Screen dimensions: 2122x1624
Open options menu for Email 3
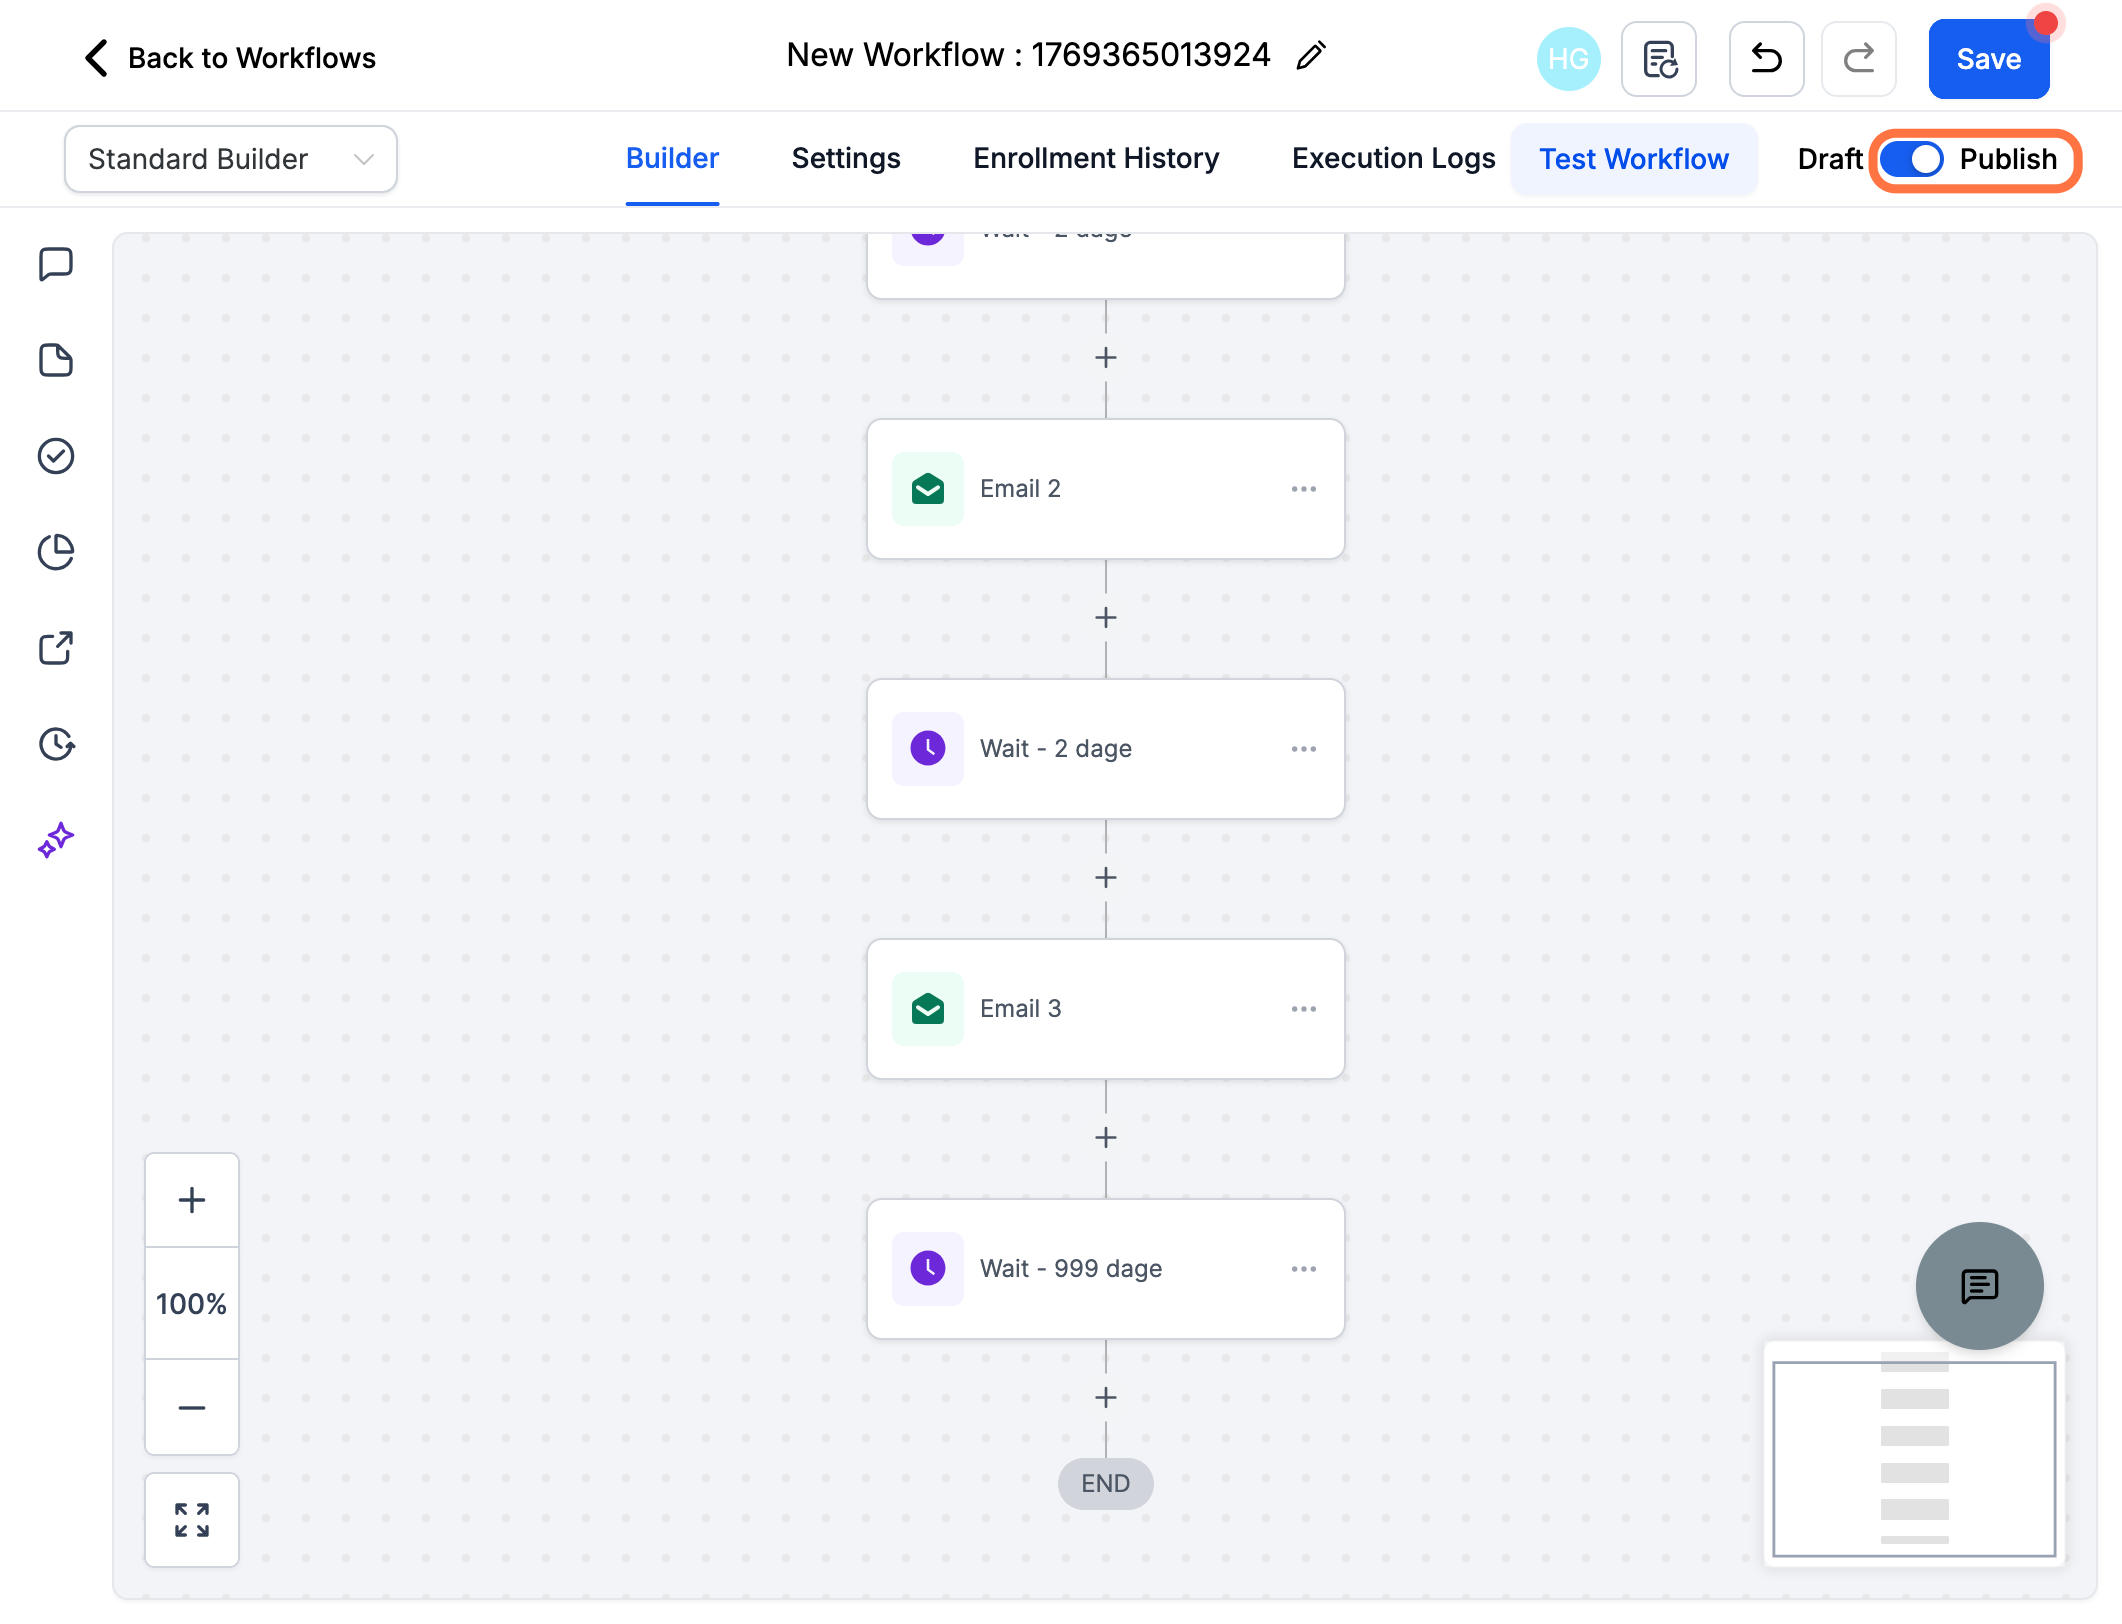pos(1304,1009)
